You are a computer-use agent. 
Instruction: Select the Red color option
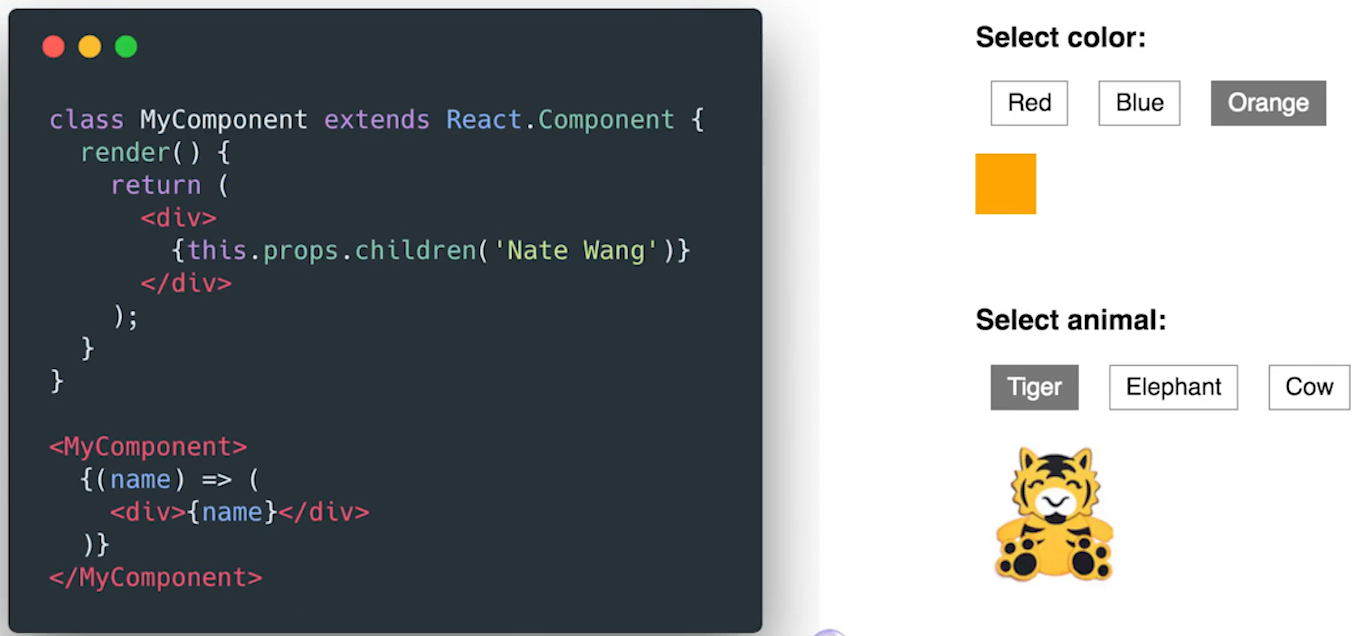pos(1029,103)
